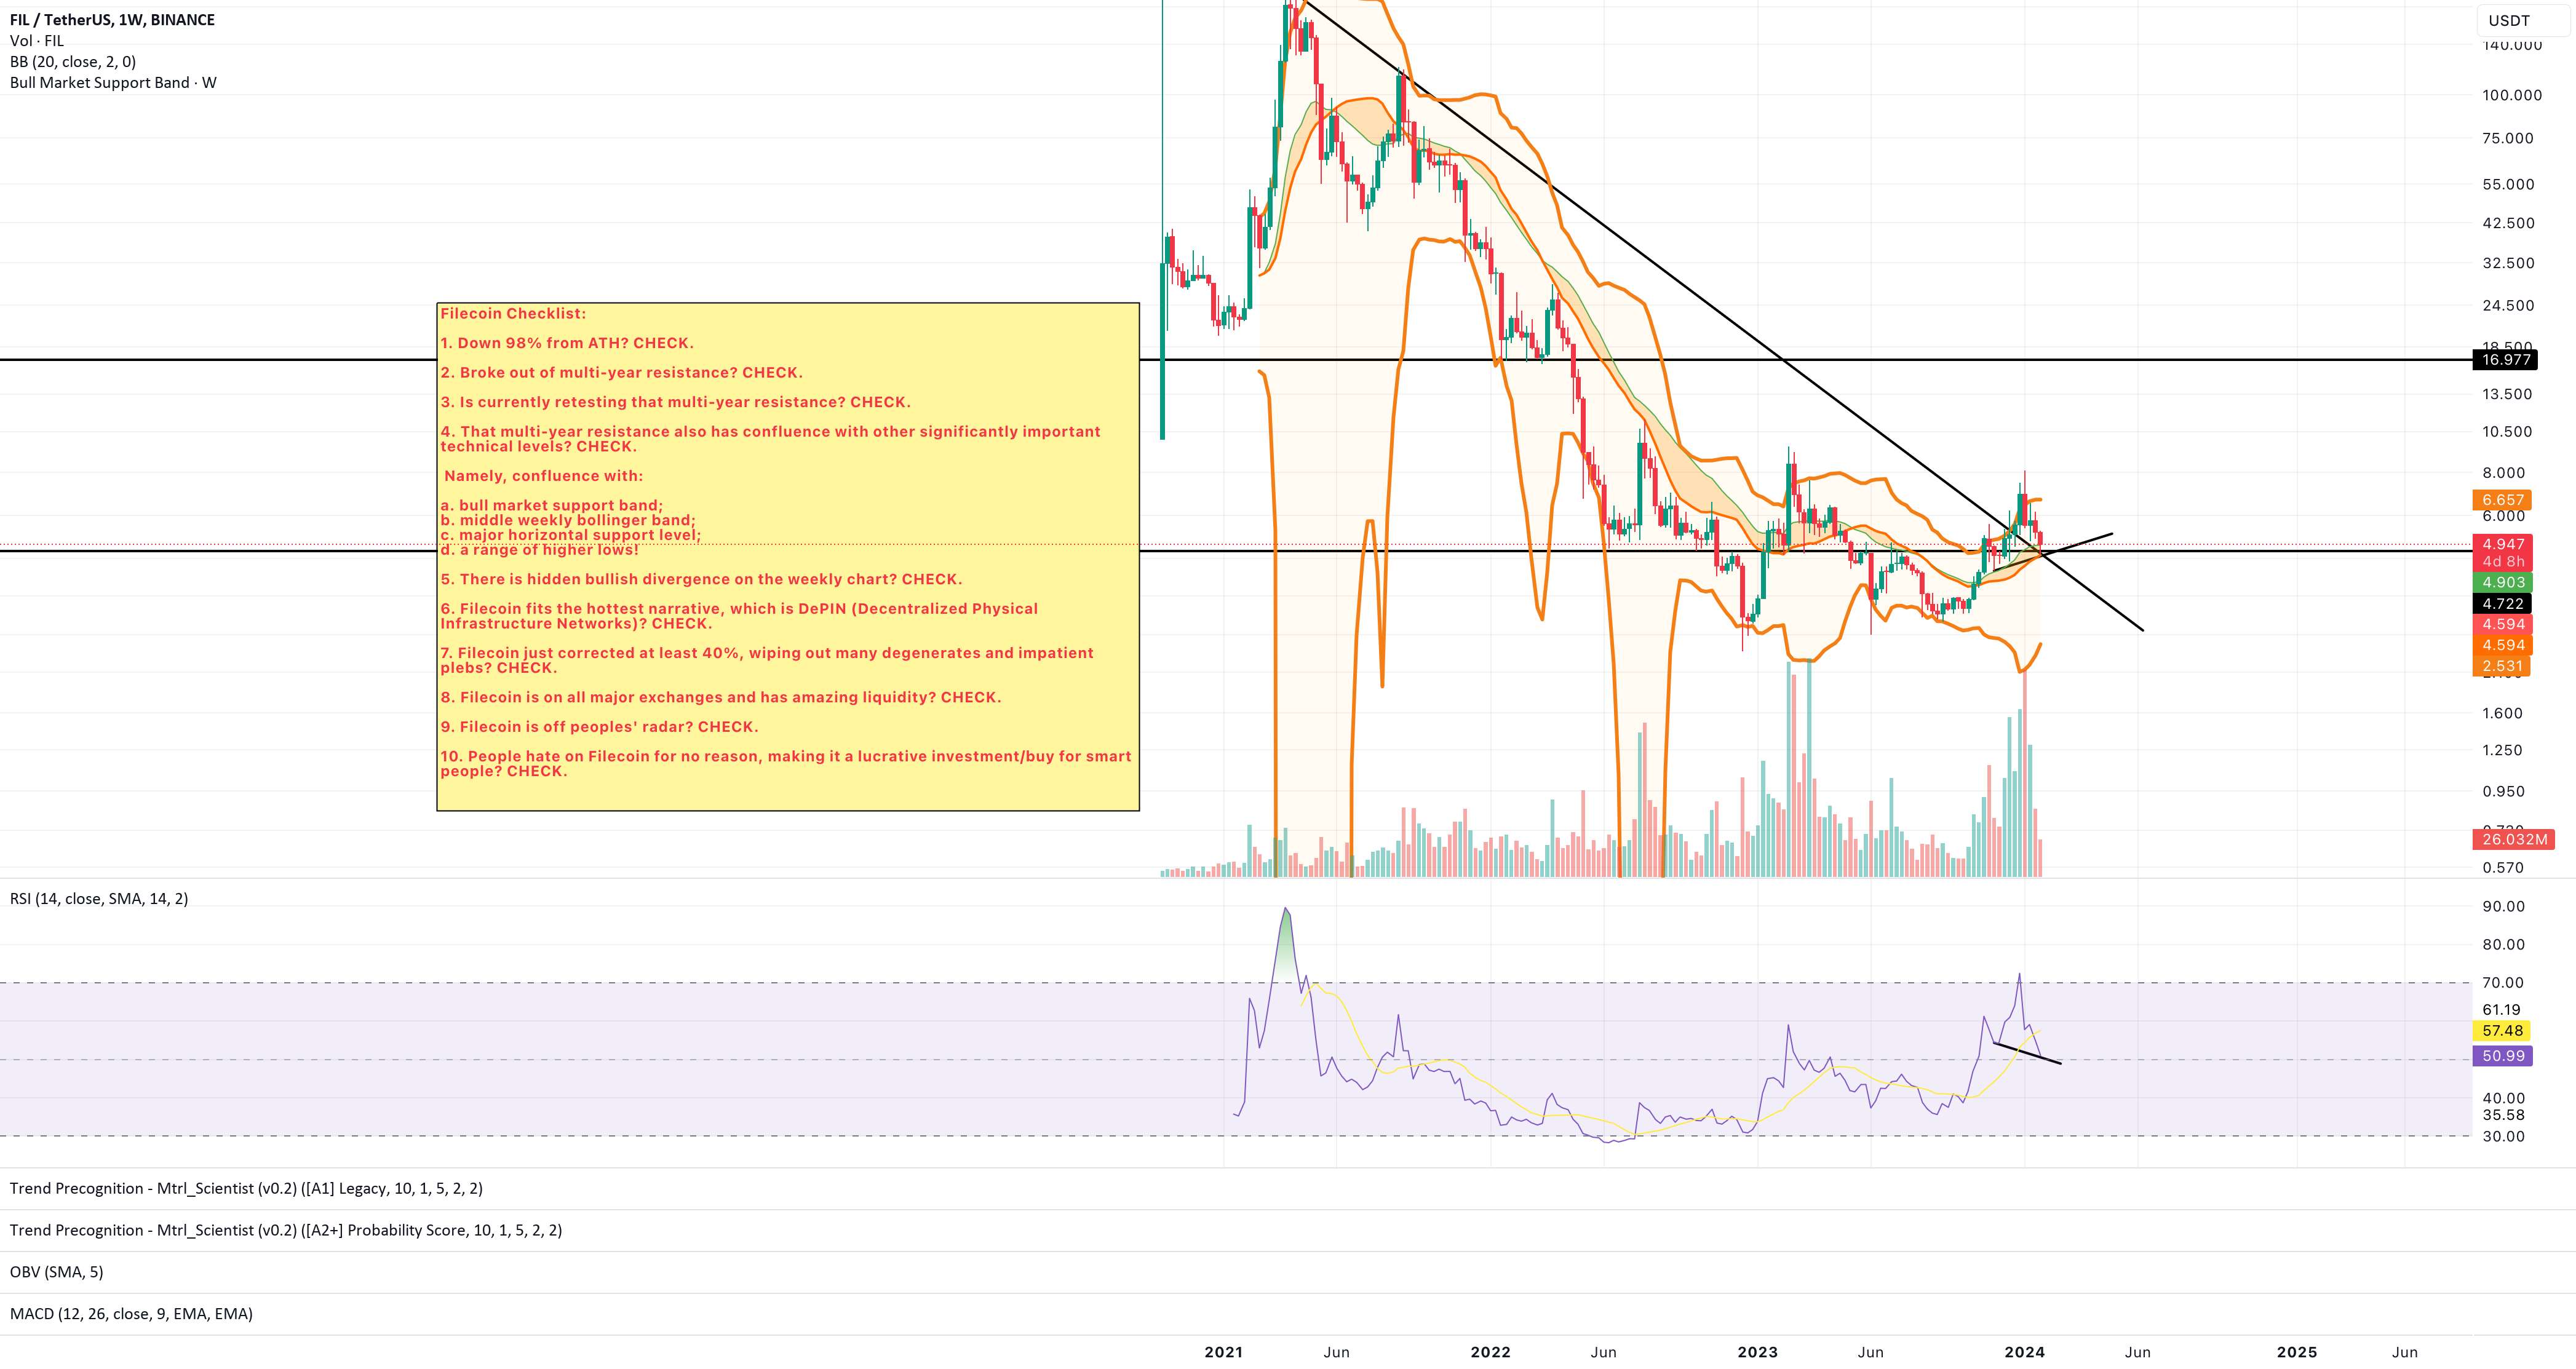
Task: Click the 55.000 price axis label
Action: point(2508,185)
